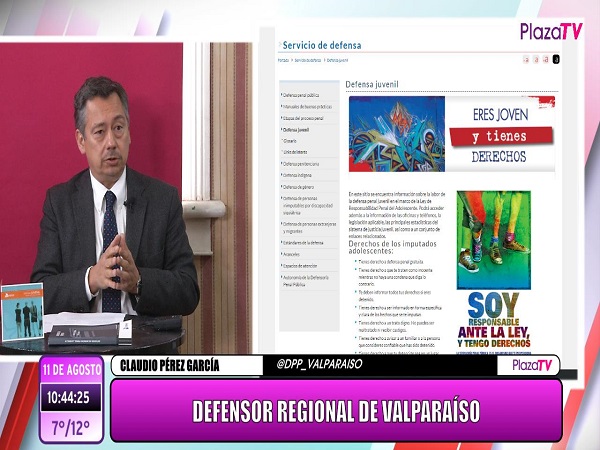Screen dimensions: 600x450
Task: Click the colorful legs and sneakers poster
Action: (x=494, y=240)
